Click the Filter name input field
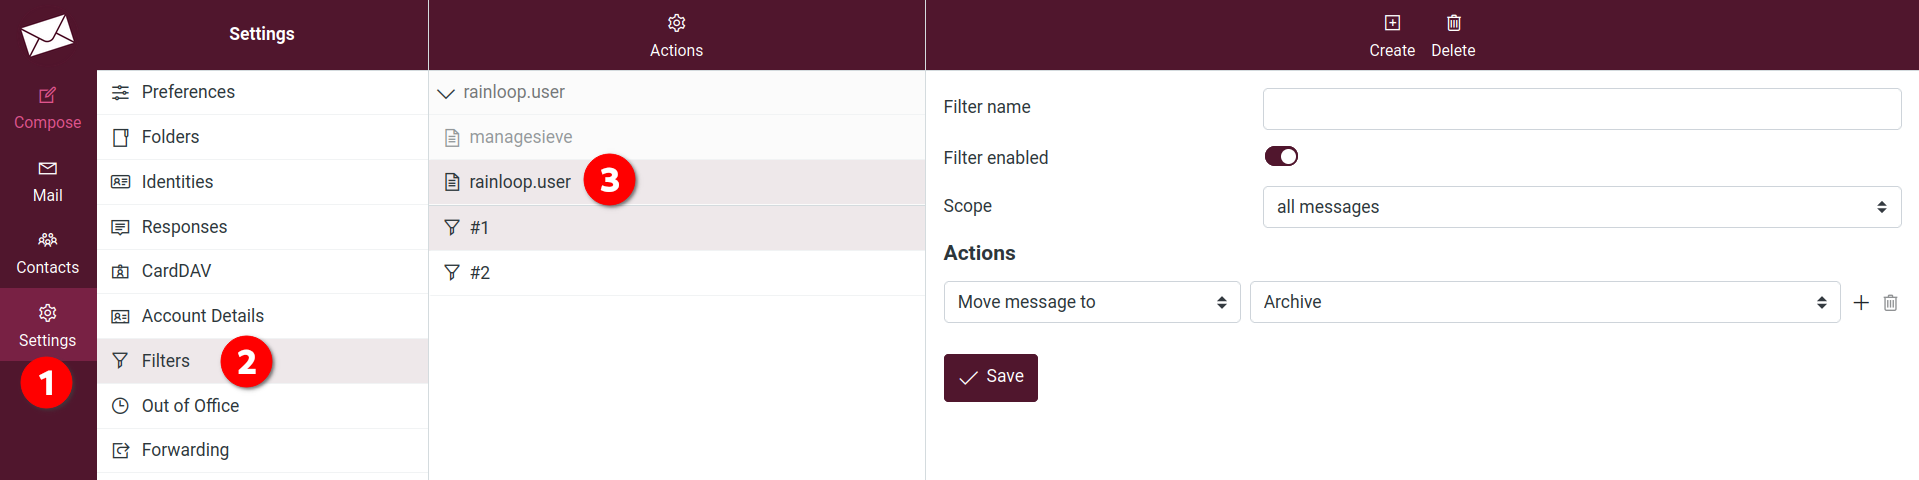Screen dimensions: 1919x480 (1581, 109)
